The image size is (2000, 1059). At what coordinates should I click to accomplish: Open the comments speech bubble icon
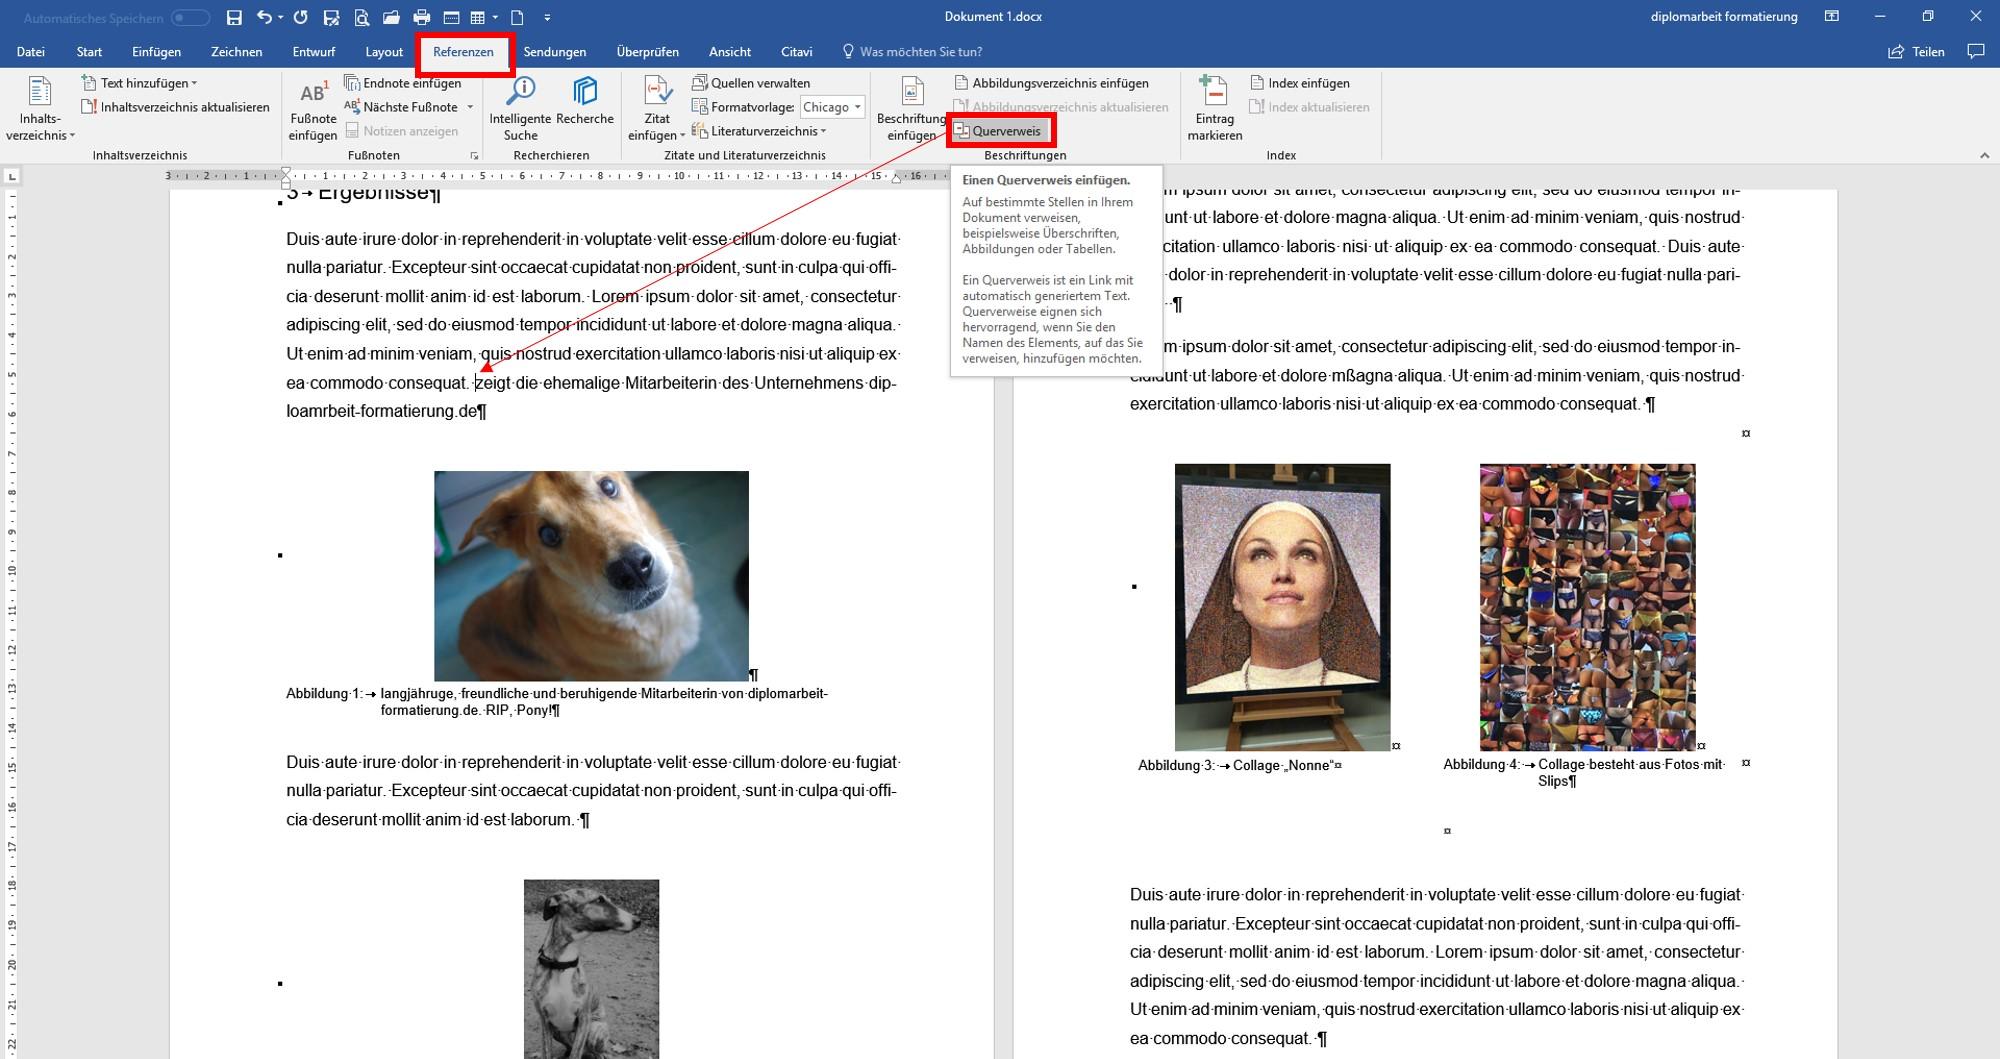coord(1975,51)
